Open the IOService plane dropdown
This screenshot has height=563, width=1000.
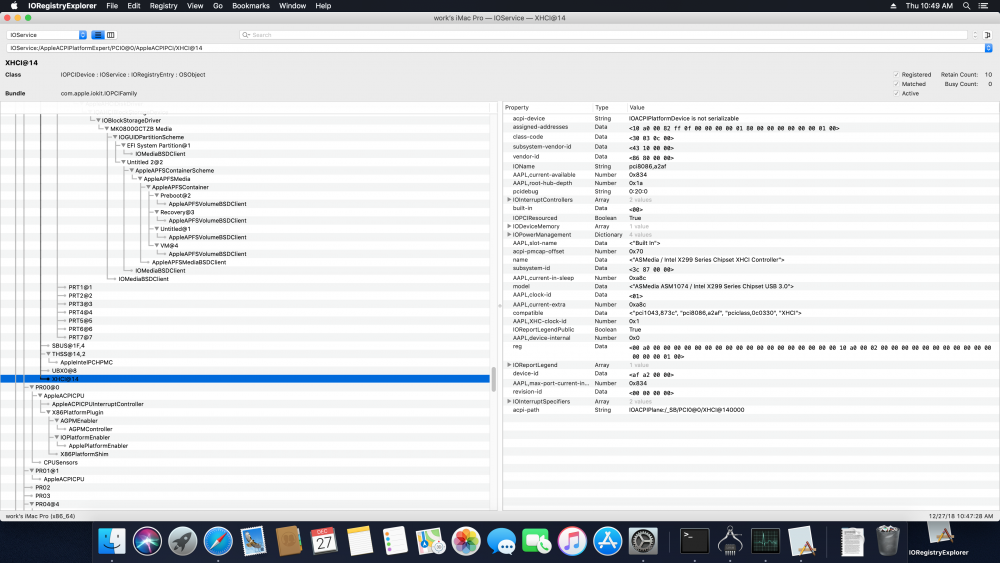pyautogui.click(x=47, y=35)
